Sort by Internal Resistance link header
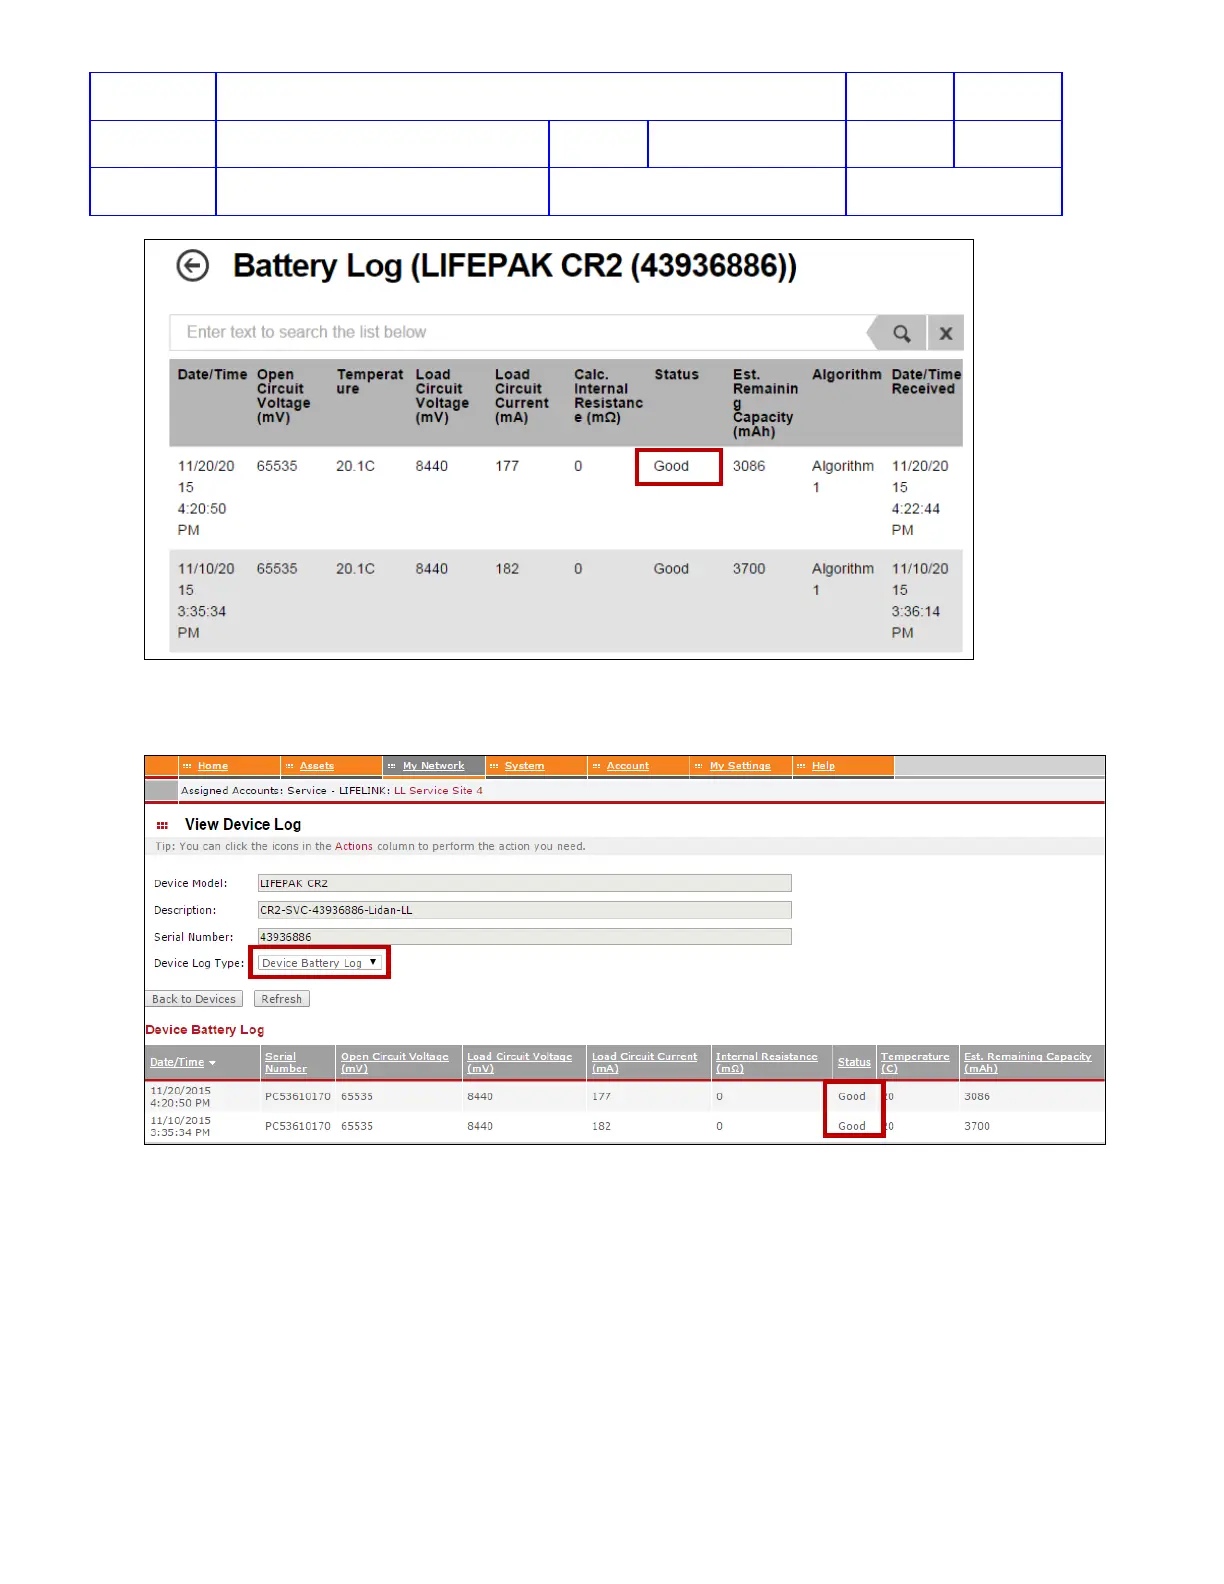The height and width of the screenshot is (1584, 1224). 766,1063
